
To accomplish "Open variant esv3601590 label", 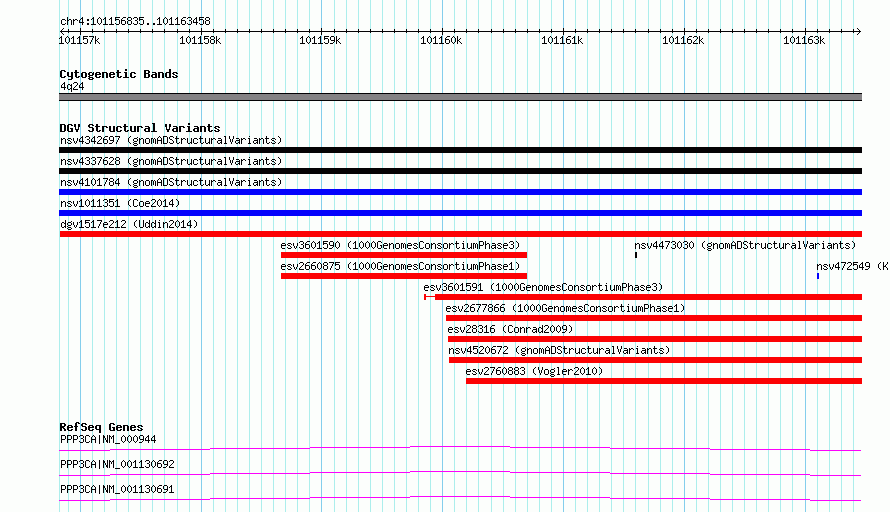I will pyautogui.click(x=400, y=245).
